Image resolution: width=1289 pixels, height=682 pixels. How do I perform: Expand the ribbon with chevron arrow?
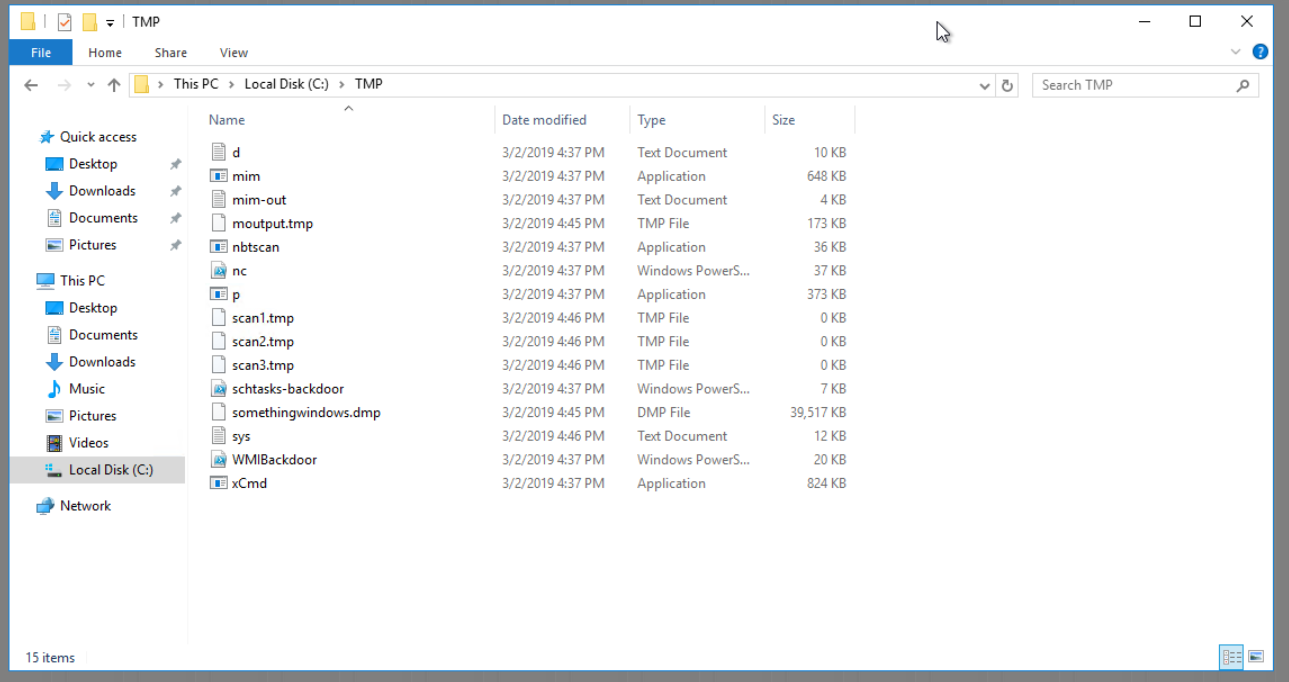[x=1235, y=52]
